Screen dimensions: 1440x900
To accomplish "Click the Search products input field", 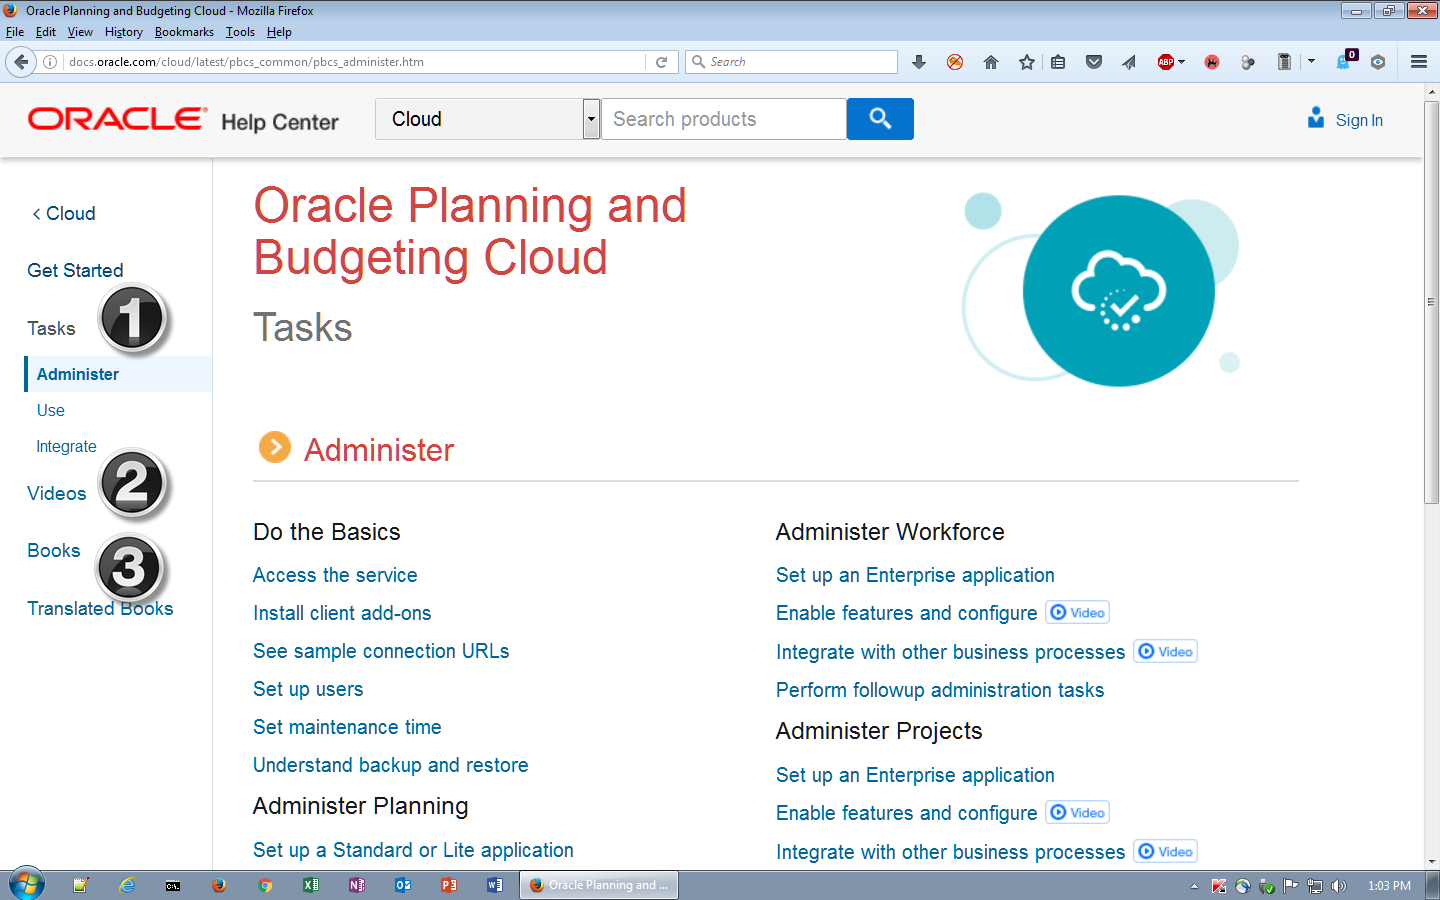I will 724,119.
